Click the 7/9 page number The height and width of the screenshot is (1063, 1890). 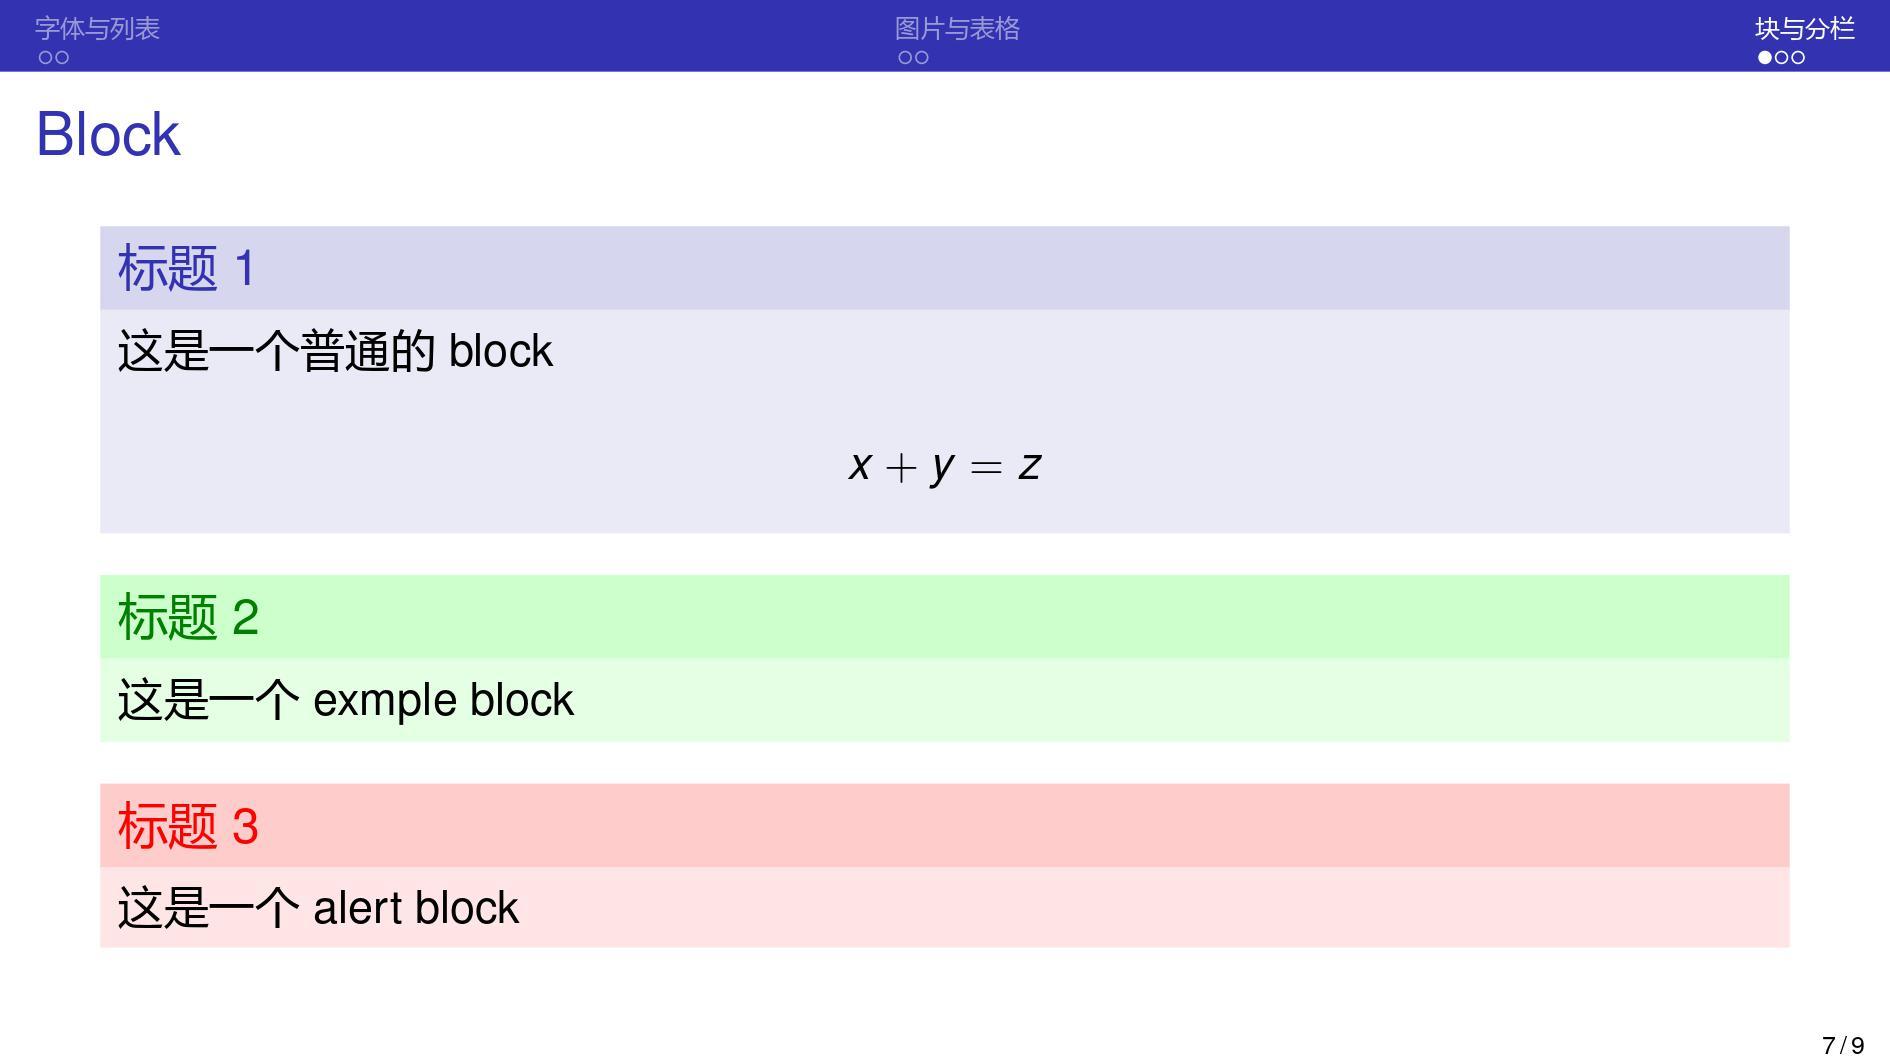tap(1842, 1045)
